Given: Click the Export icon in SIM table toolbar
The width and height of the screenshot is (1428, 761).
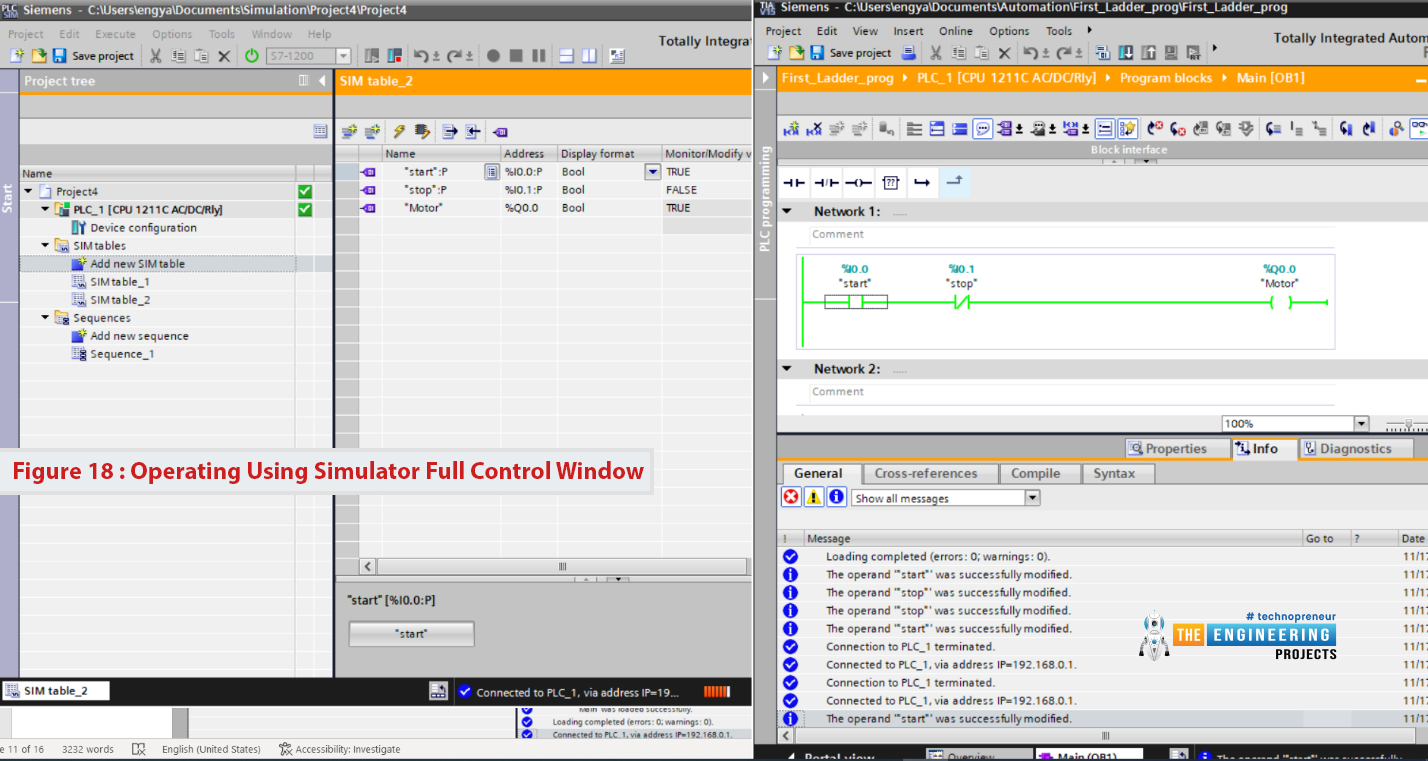Looking at the screenshot, I should tap(449, 131).
